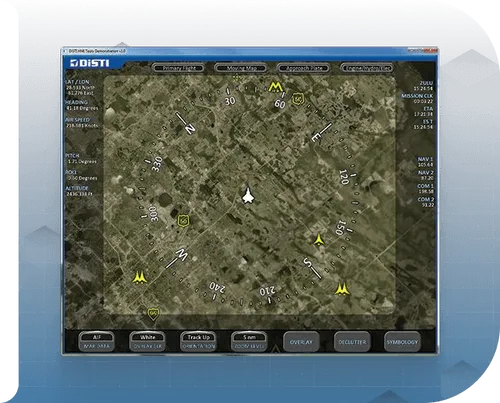This screenshot has height=403, width=500.
Task: Click the yellow highway shield at the map's bottom edge
Action: pyautogui.click(x=153, y=313)
